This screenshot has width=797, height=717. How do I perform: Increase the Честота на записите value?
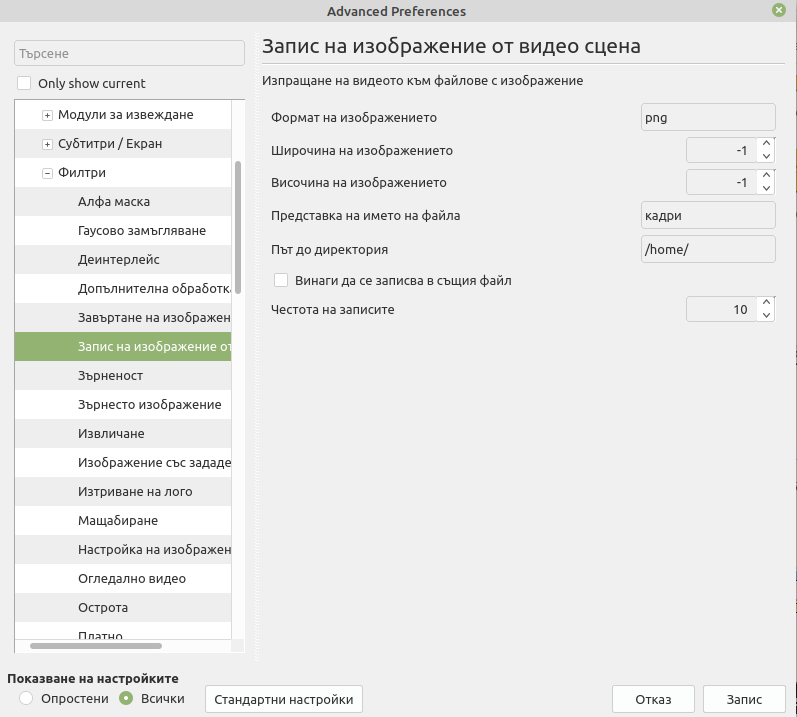coord(766,303)
